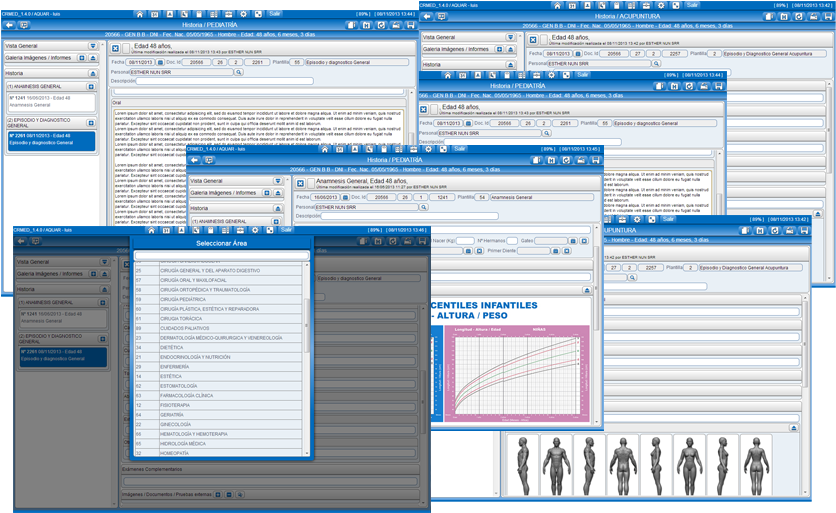Screen dimensions: 836x513
Task: Collapse Historia section in top-left Pediatría window
Action: pyautogui.click(x=93, y=73)
